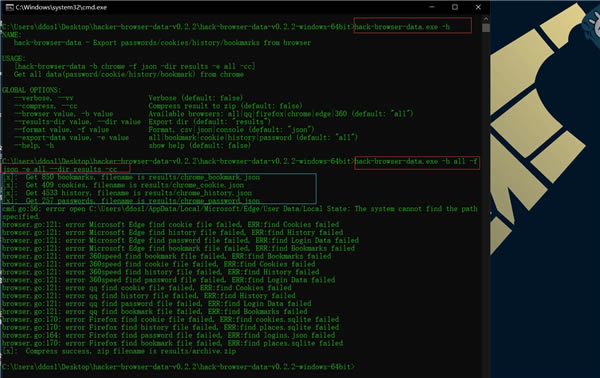Click 'Microsoft Edge find password file failed' line
600x378 pixels.
[180, 240]
